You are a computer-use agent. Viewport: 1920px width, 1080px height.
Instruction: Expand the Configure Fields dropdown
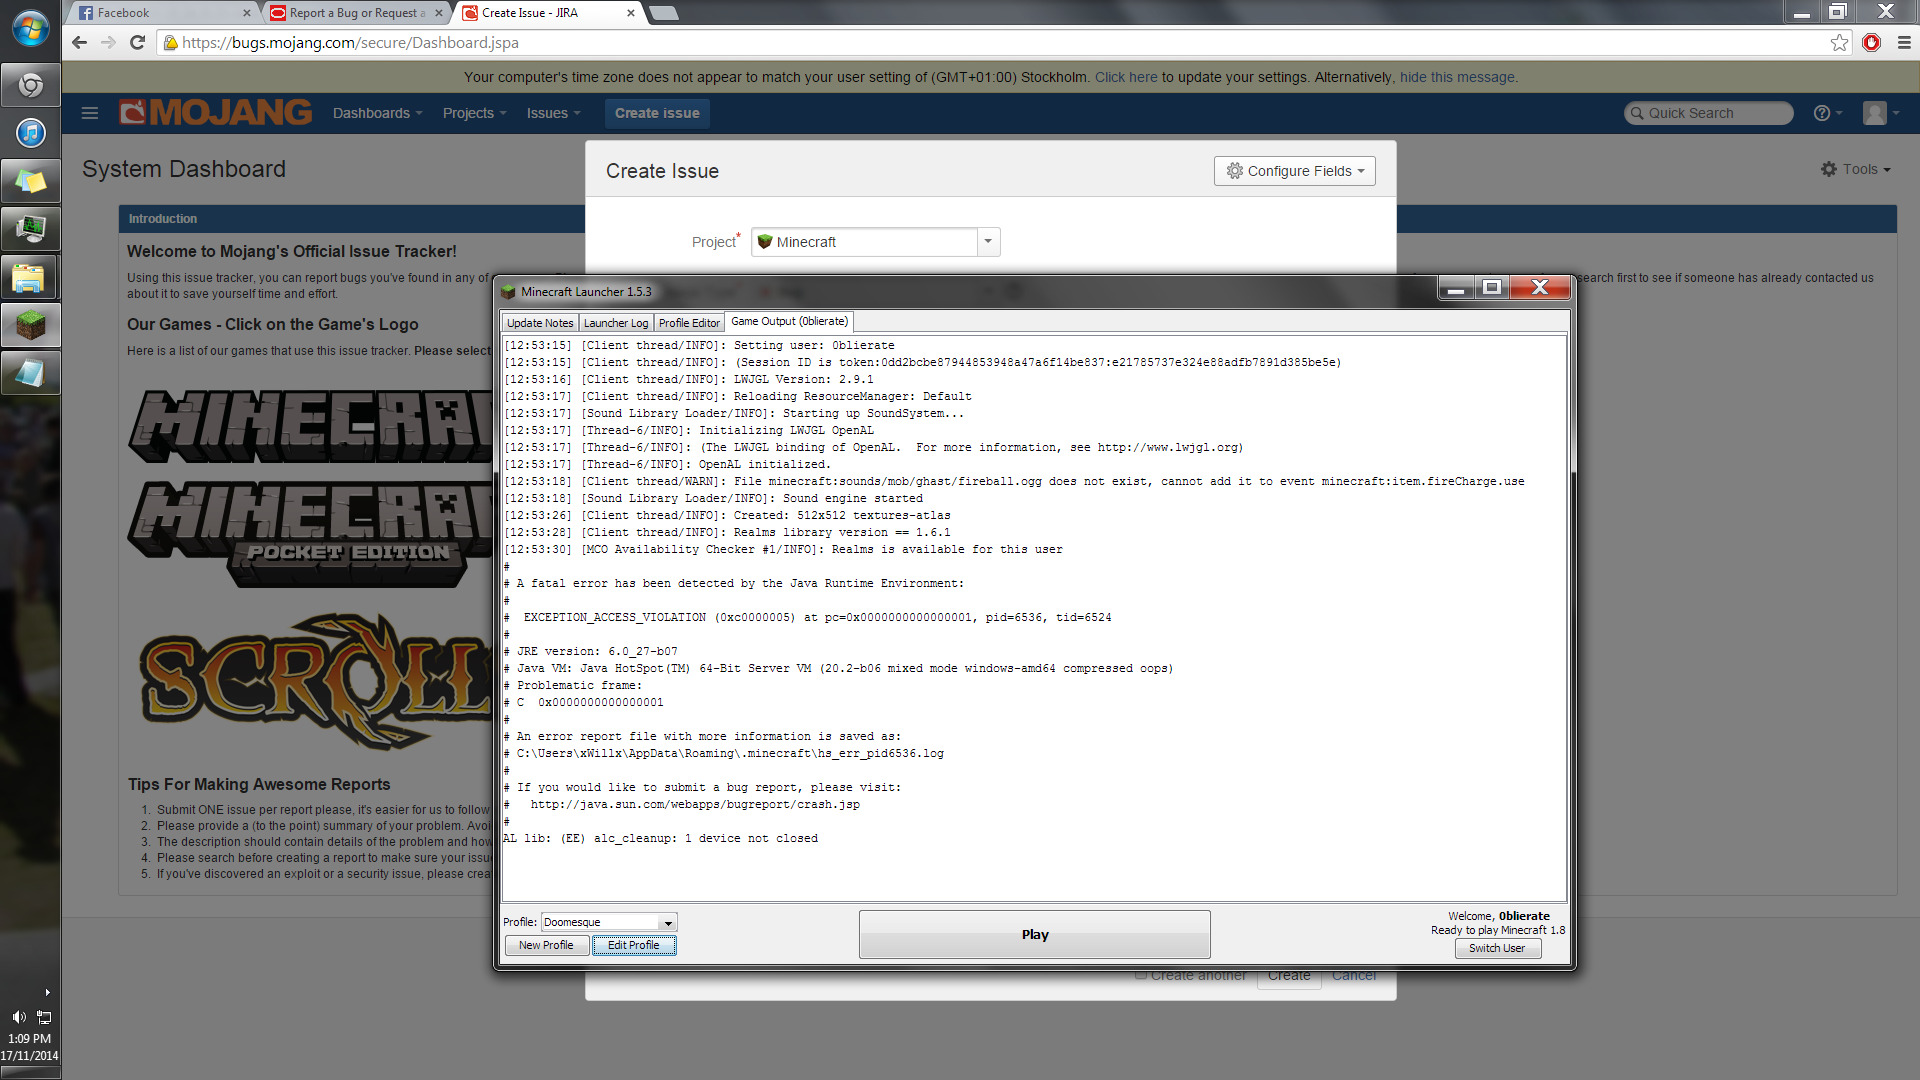pyautogui.click(x=1295, y=171)
